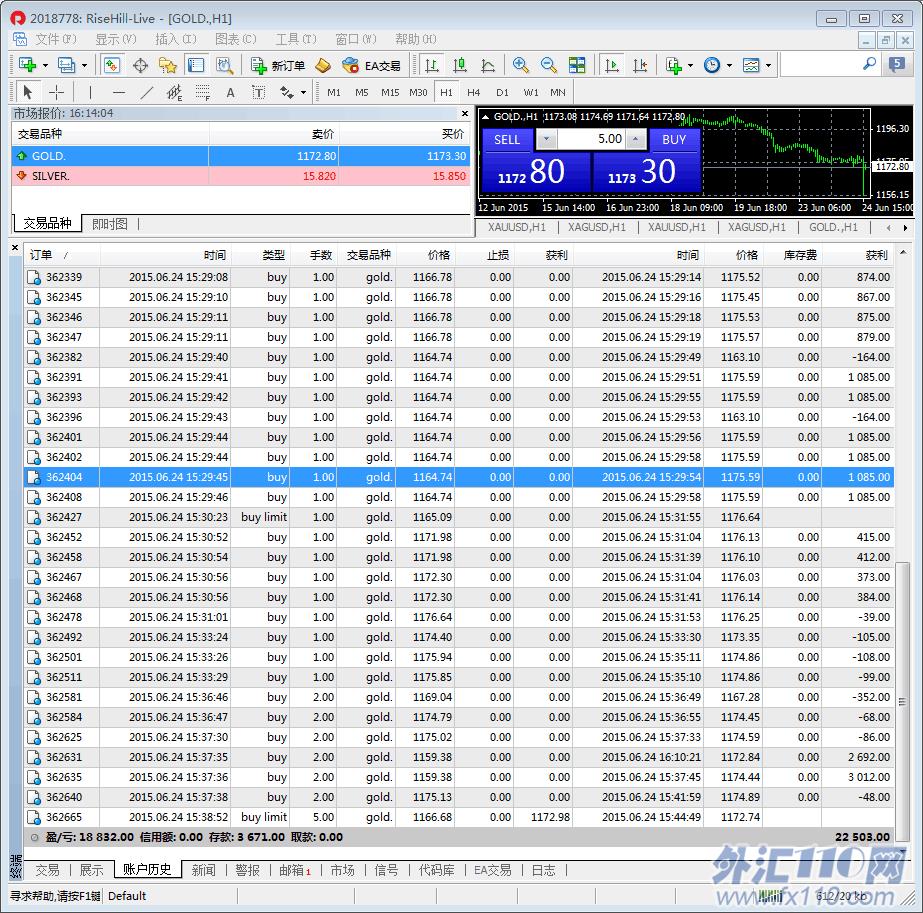This screenshot has height=913, width=923.
Task: Switch chart to candlestick style
Action: (x=460, y=65)
